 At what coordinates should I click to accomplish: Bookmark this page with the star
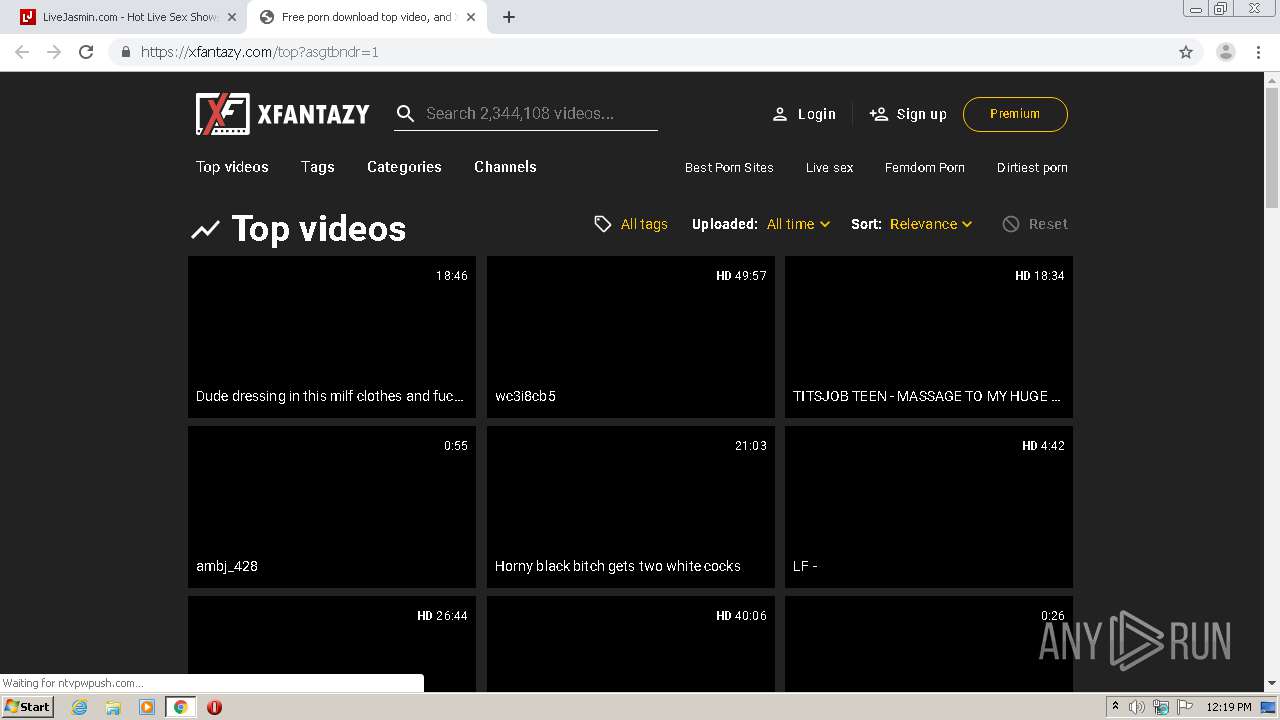1186,52
